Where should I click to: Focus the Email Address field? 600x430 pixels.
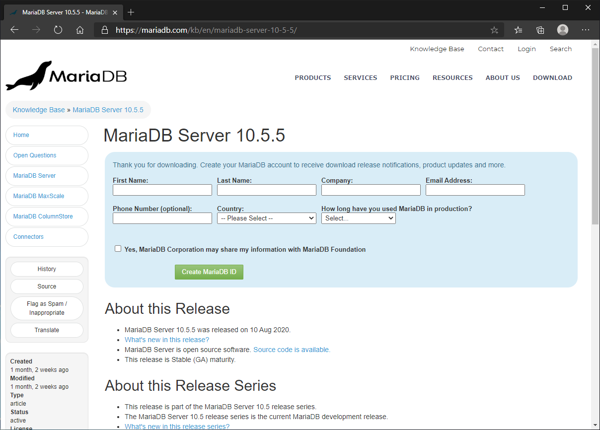pos(475,190)
